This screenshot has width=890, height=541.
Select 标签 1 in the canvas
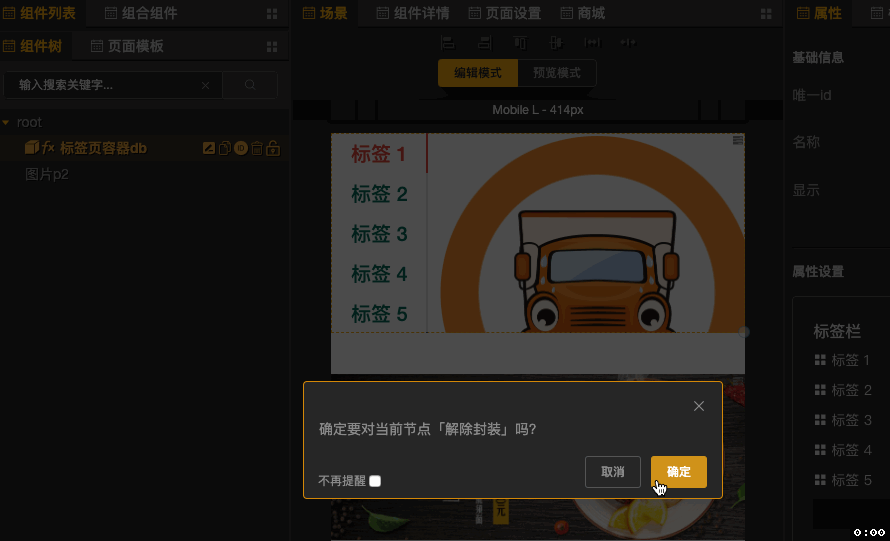tap(379, 154)
